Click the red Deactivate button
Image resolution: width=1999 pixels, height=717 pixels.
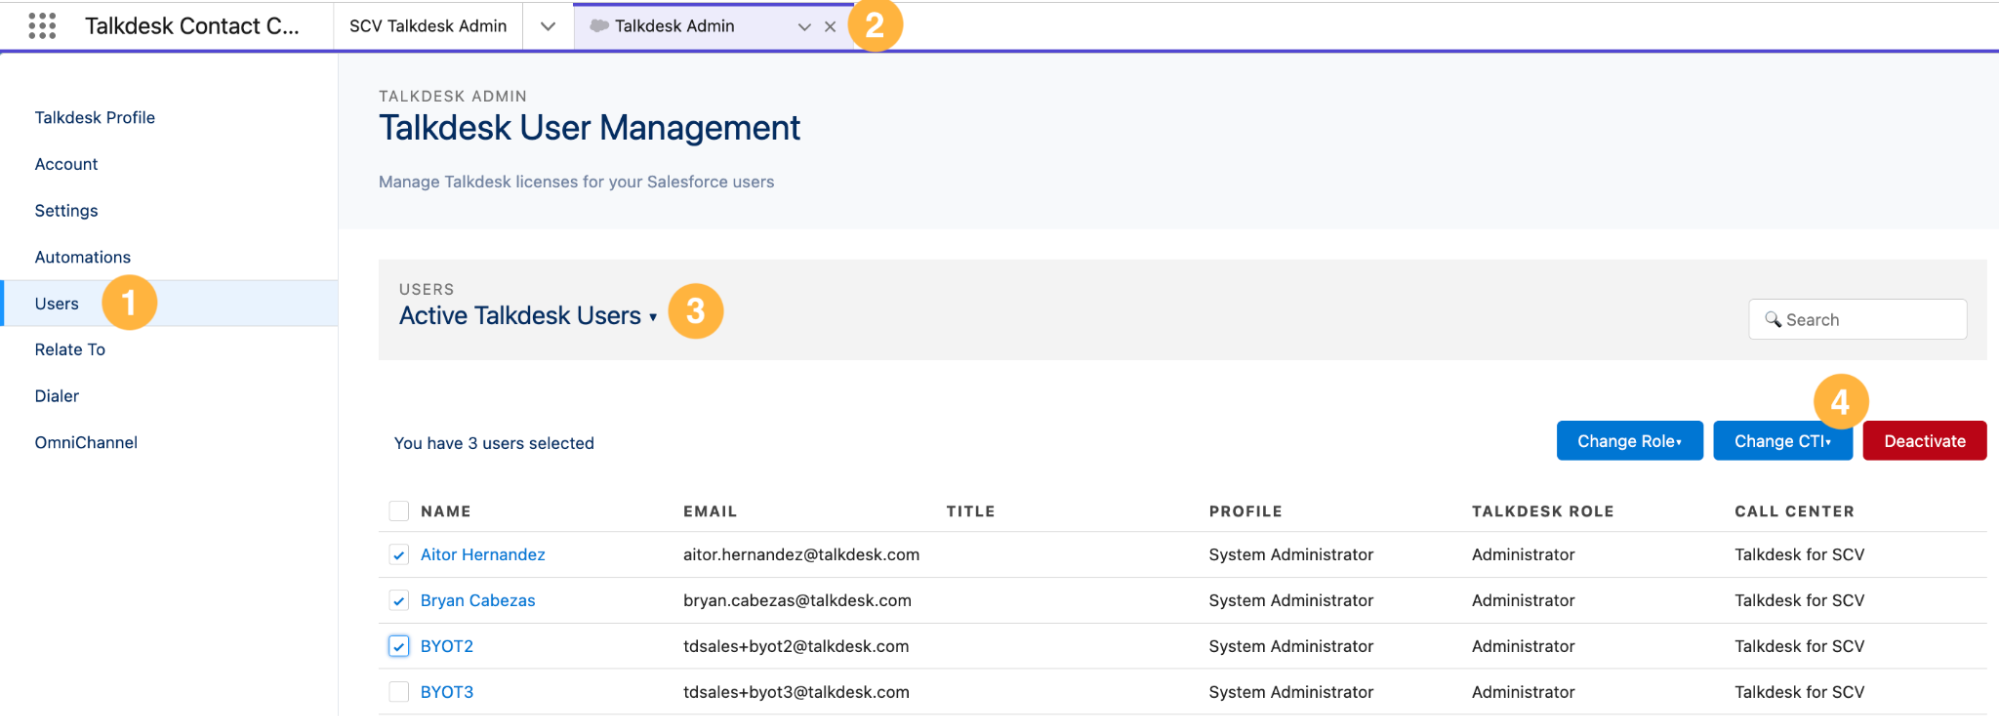pos(1924,441)
